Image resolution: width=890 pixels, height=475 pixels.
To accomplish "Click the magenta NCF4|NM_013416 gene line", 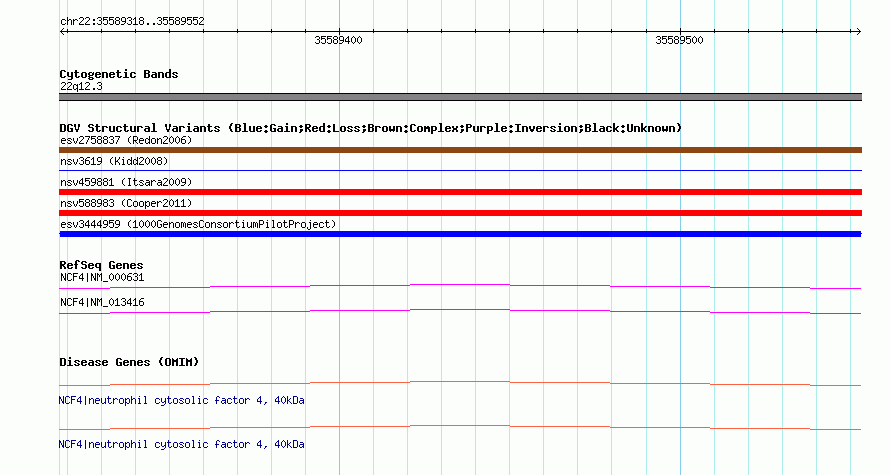I will click(460, 312).
